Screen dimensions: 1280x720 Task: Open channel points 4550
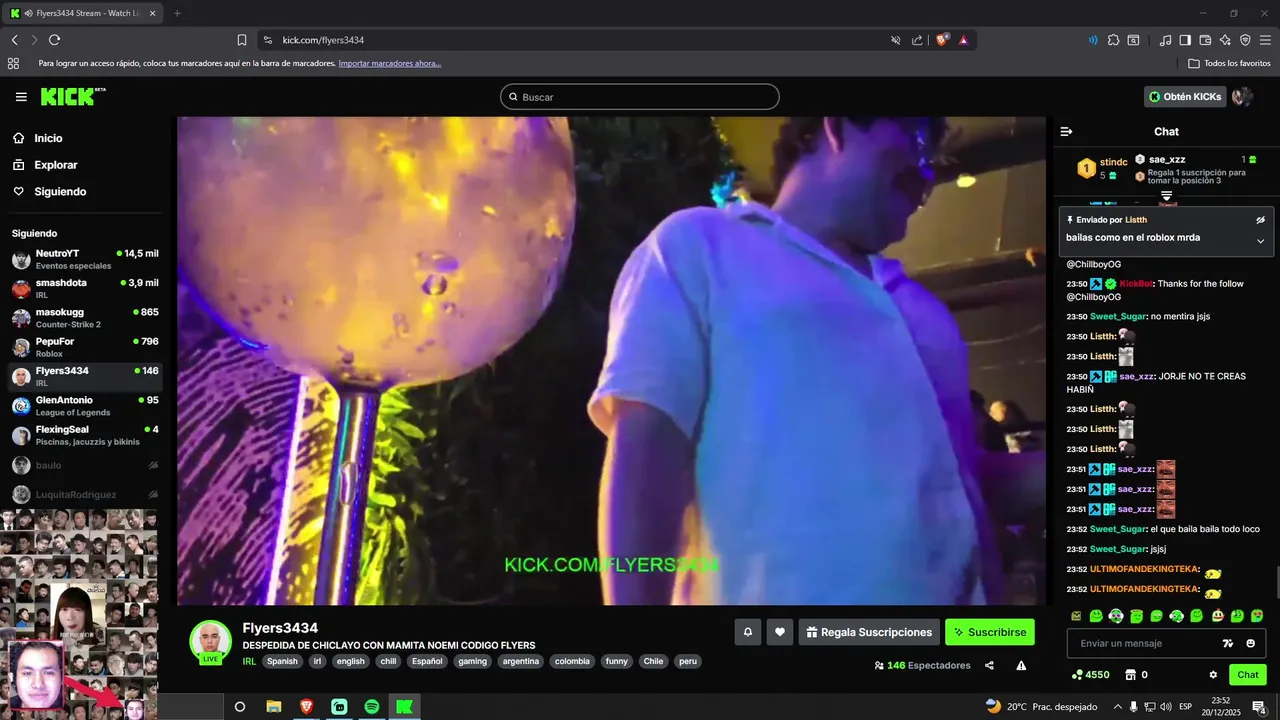point(1090,675)
